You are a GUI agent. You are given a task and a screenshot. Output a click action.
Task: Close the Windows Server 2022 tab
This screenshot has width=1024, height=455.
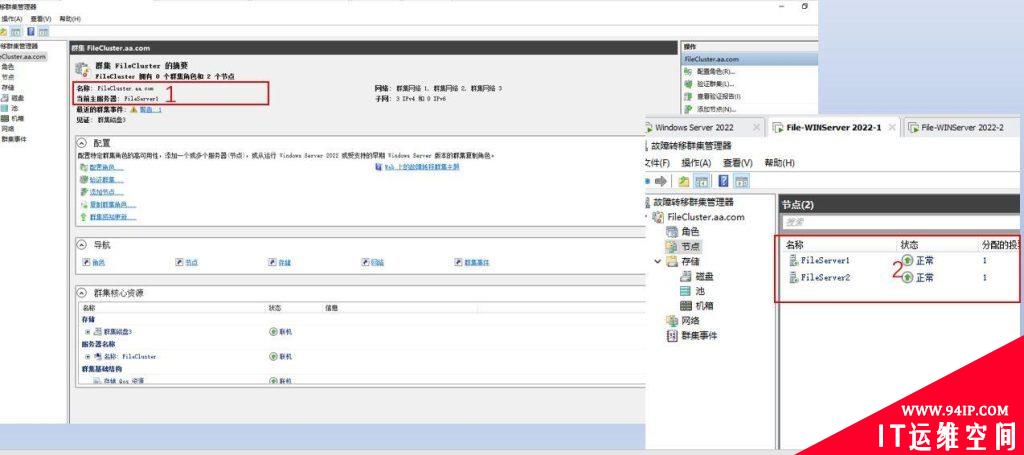[x=756, y=127]
